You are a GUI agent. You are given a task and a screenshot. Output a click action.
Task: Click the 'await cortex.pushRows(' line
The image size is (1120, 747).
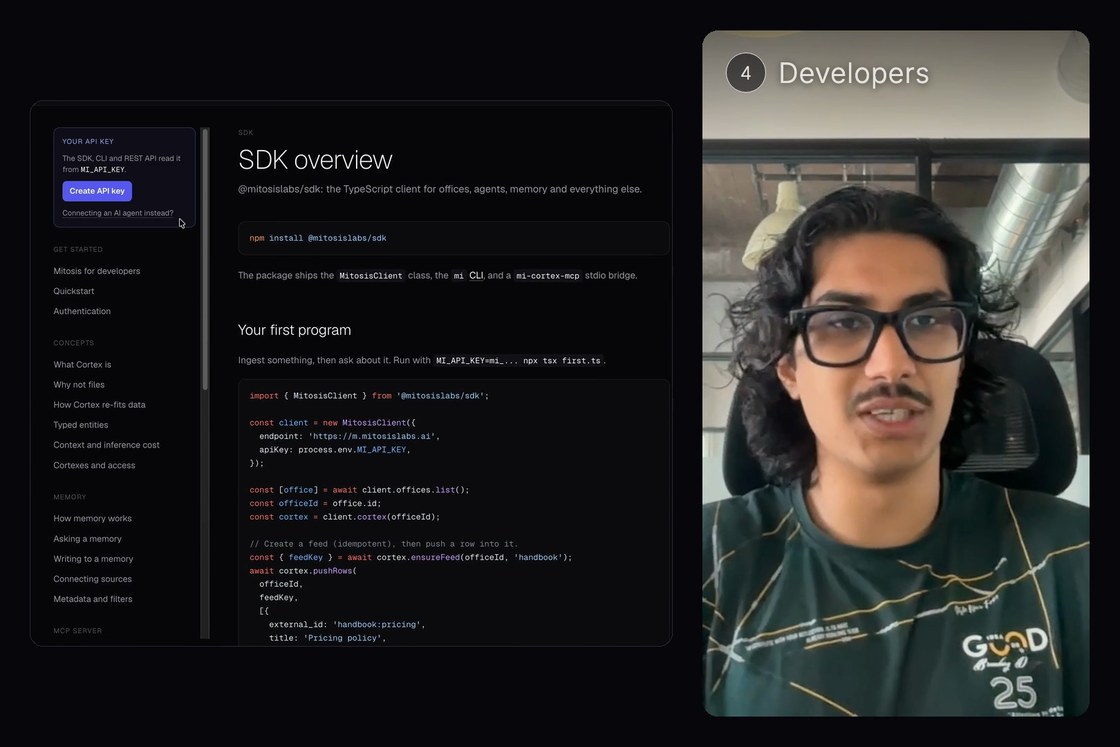point(303,571)
